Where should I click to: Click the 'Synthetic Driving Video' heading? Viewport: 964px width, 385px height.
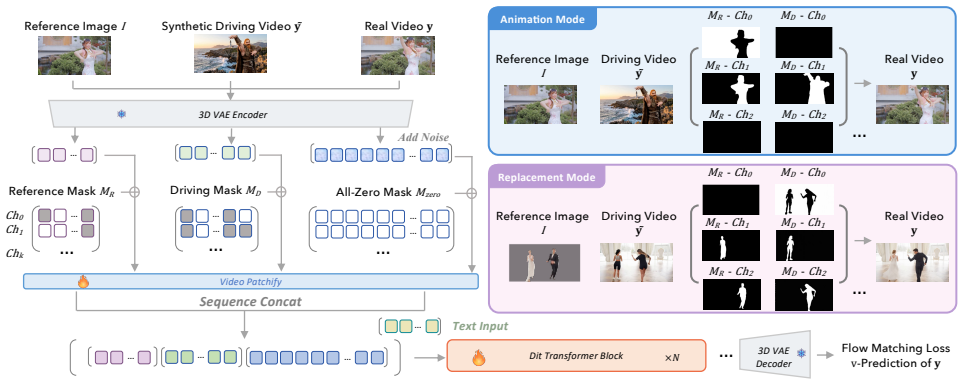[231, 26]
